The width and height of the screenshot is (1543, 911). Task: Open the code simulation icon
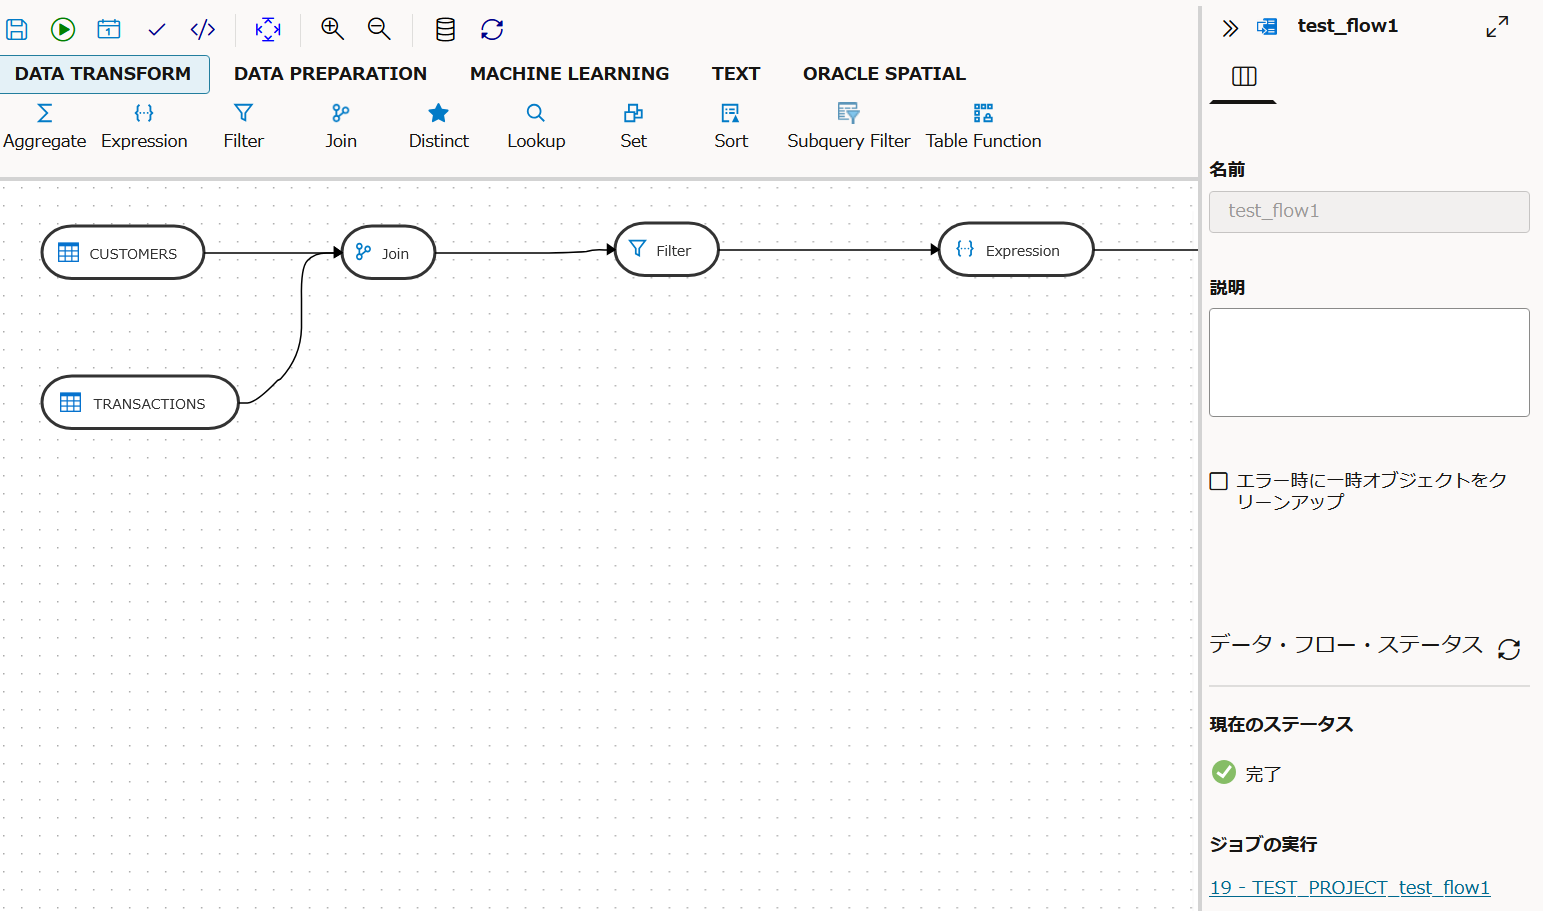coord(203,29)
